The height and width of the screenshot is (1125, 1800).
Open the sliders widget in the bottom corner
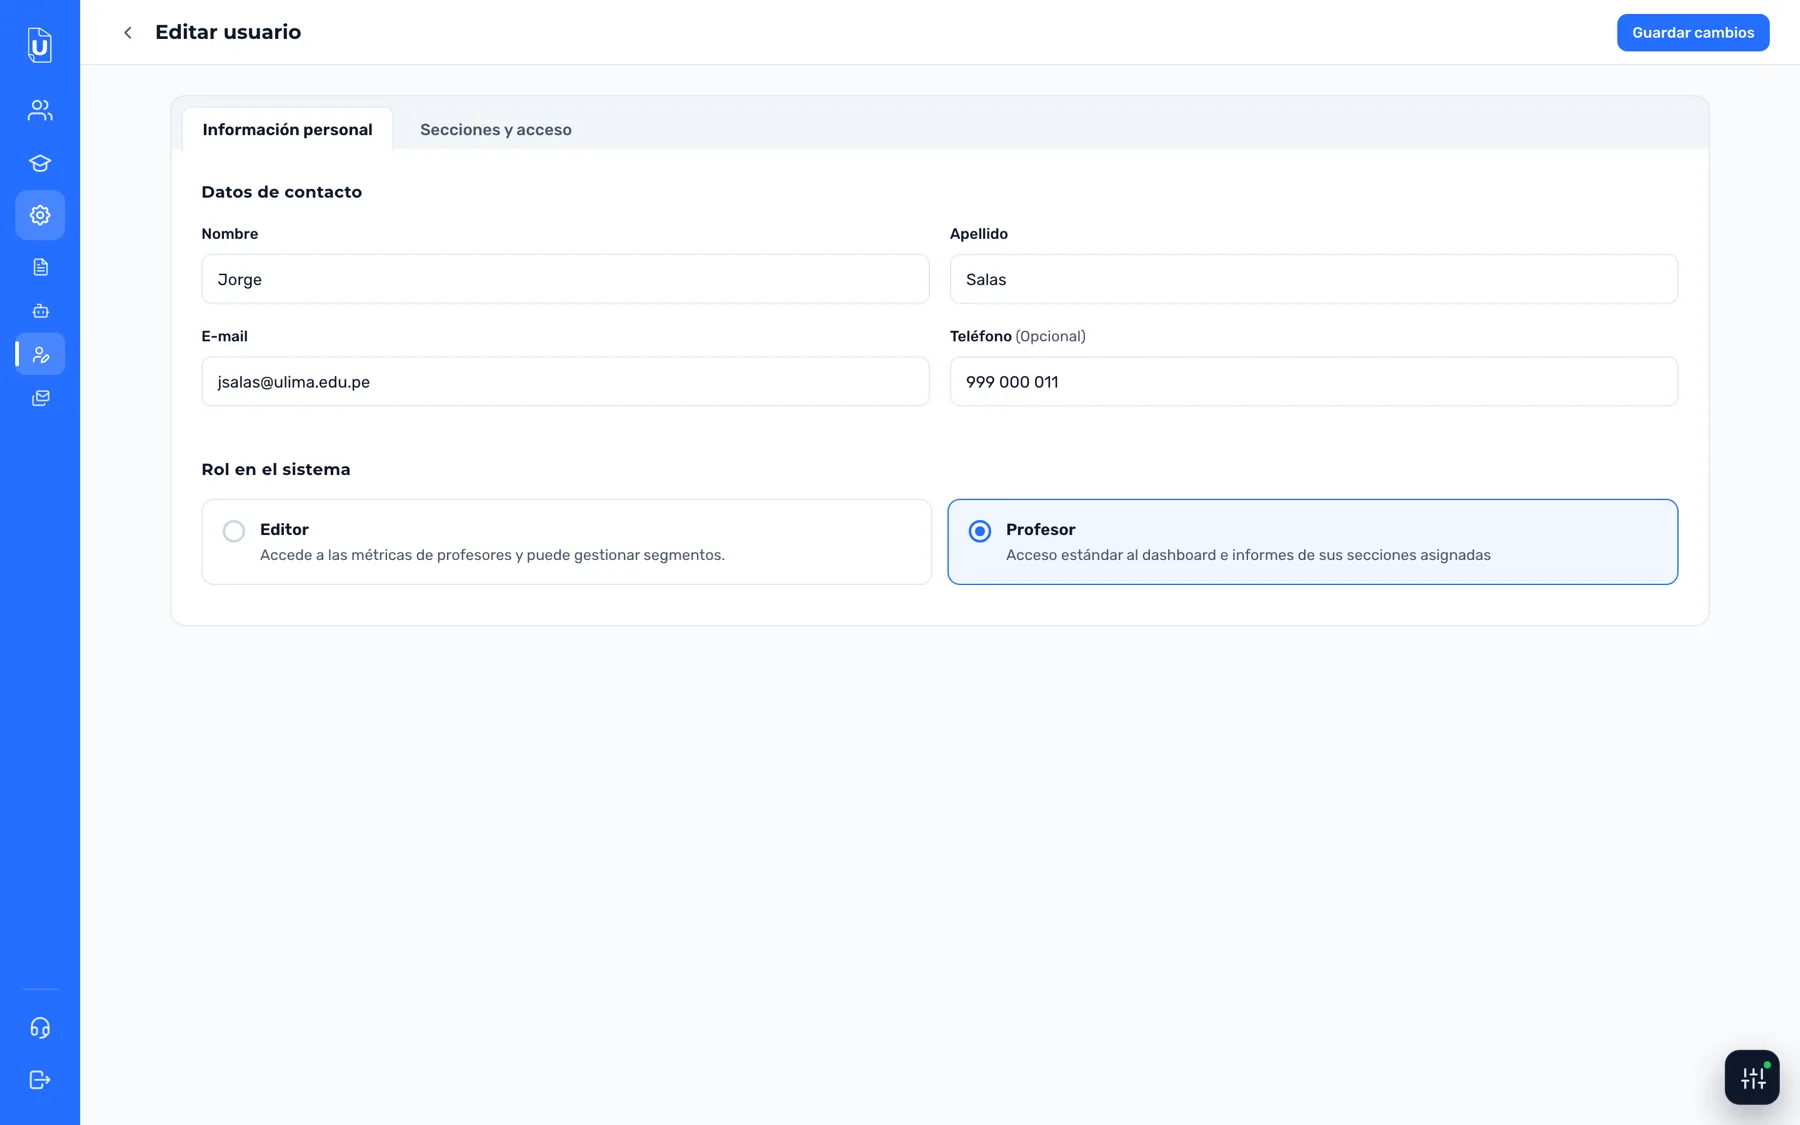click(x=1752, y=1077)
